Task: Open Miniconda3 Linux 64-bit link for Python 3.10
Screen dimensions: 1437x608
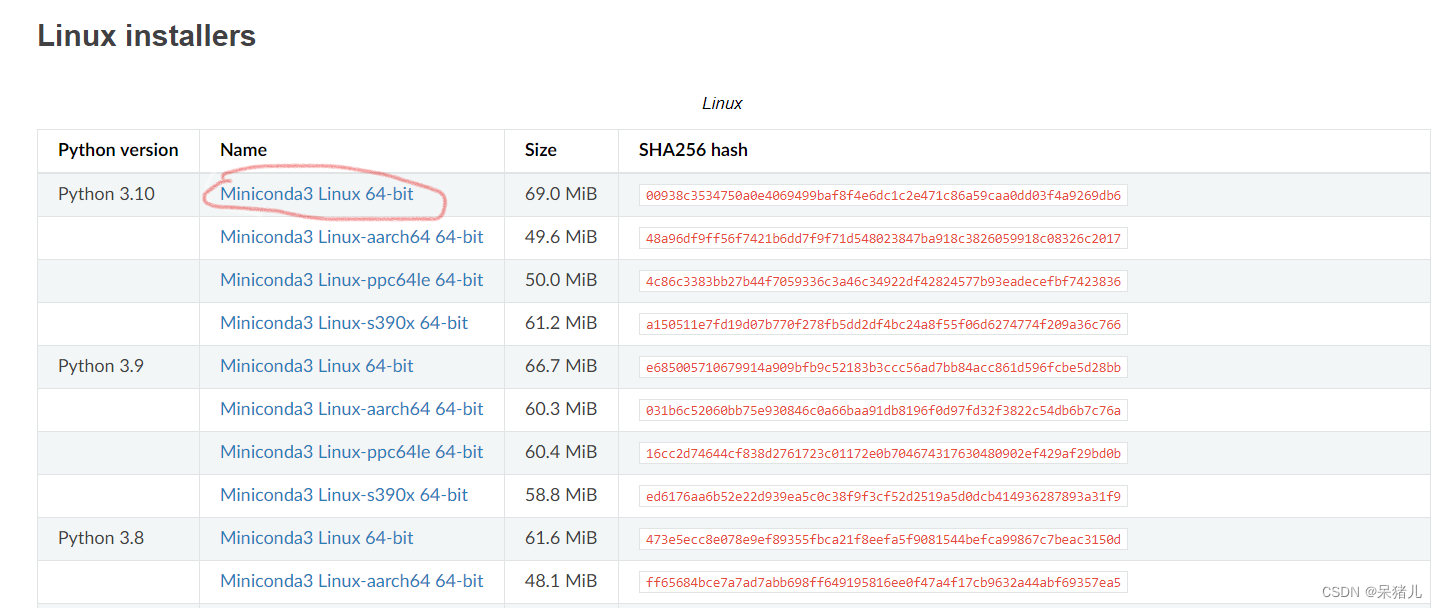Action: point(317,194)
